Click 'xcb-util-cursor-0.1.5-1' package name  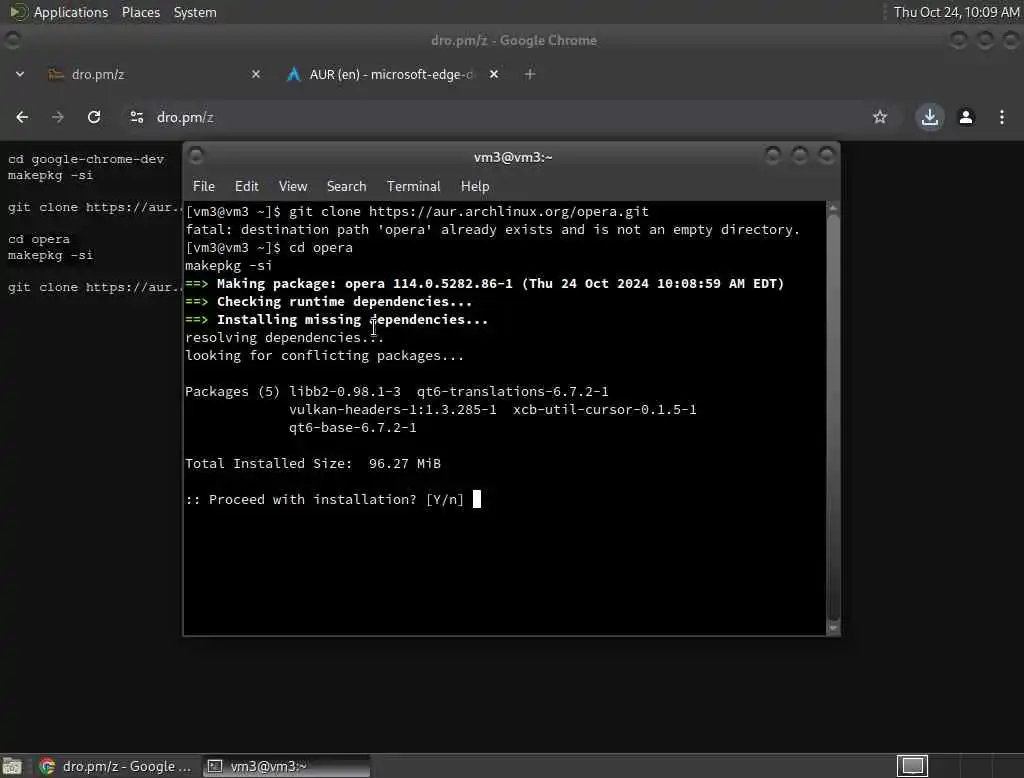(x=605, y=410)
